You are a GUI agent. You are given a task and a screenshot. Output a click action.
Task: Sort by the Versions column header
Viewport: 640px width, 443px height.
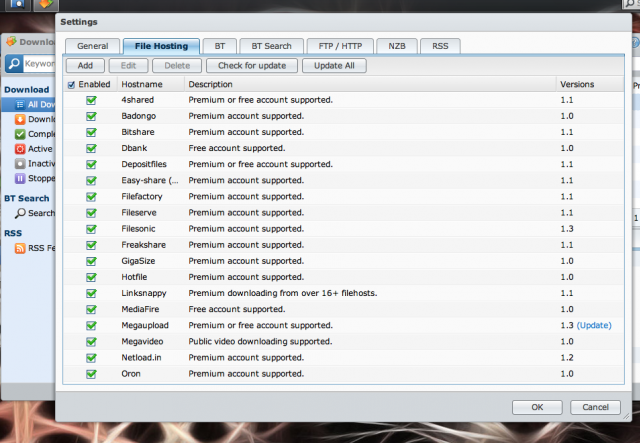[x=590, y=85]
